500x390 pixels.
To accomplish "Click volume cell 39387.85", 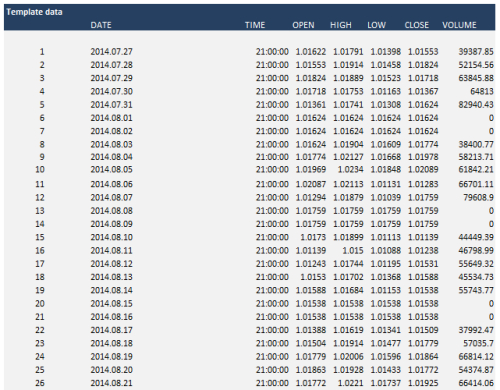I will click(x=476, y=52).
